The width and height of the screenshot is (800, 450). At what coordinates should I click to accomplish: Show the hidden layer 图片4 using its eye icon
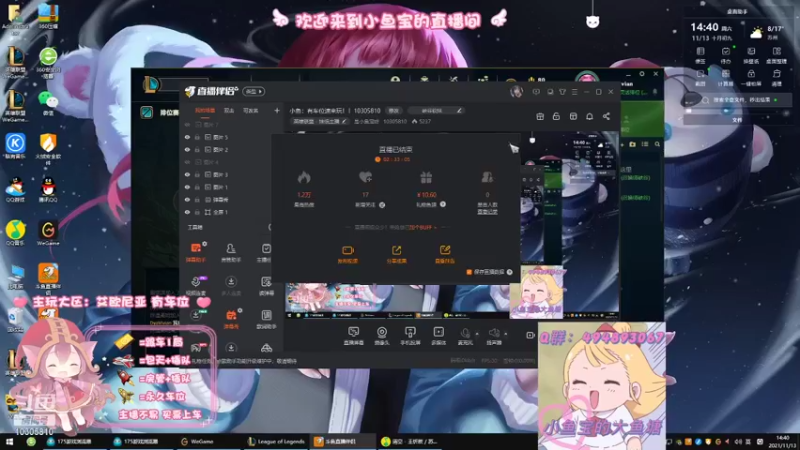(187, 162)
